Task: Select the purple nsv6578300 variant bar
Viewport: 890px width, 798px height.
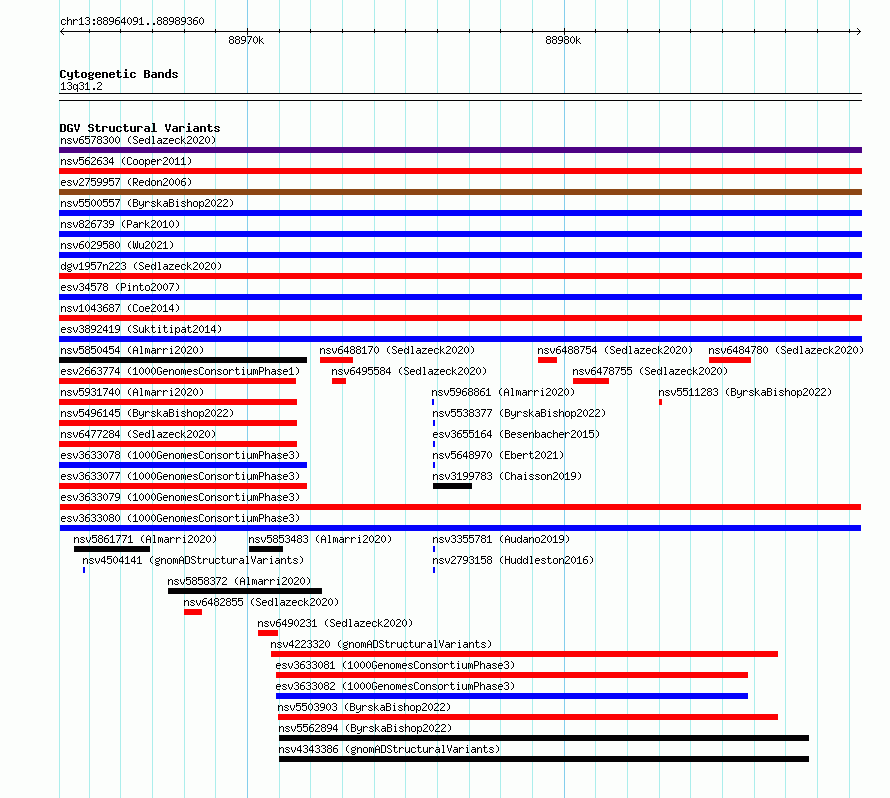Action: 460,150
